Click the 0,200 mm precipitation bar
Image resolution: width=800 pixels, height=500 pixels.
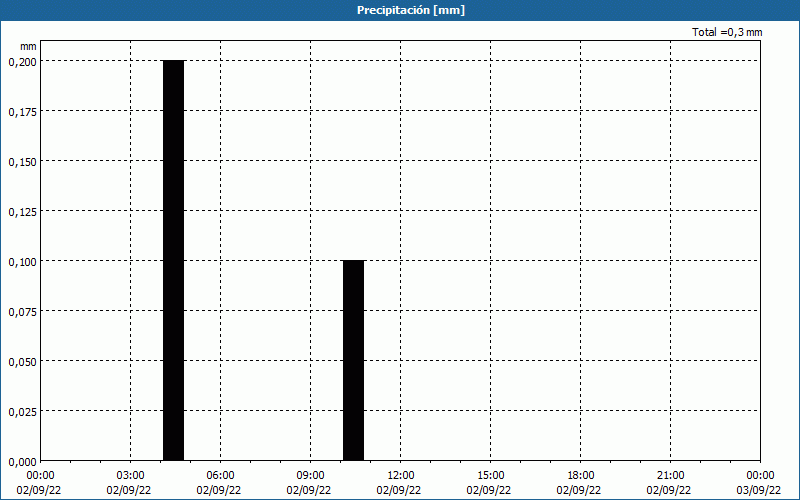pyautogui.click(x=173, y=260)
